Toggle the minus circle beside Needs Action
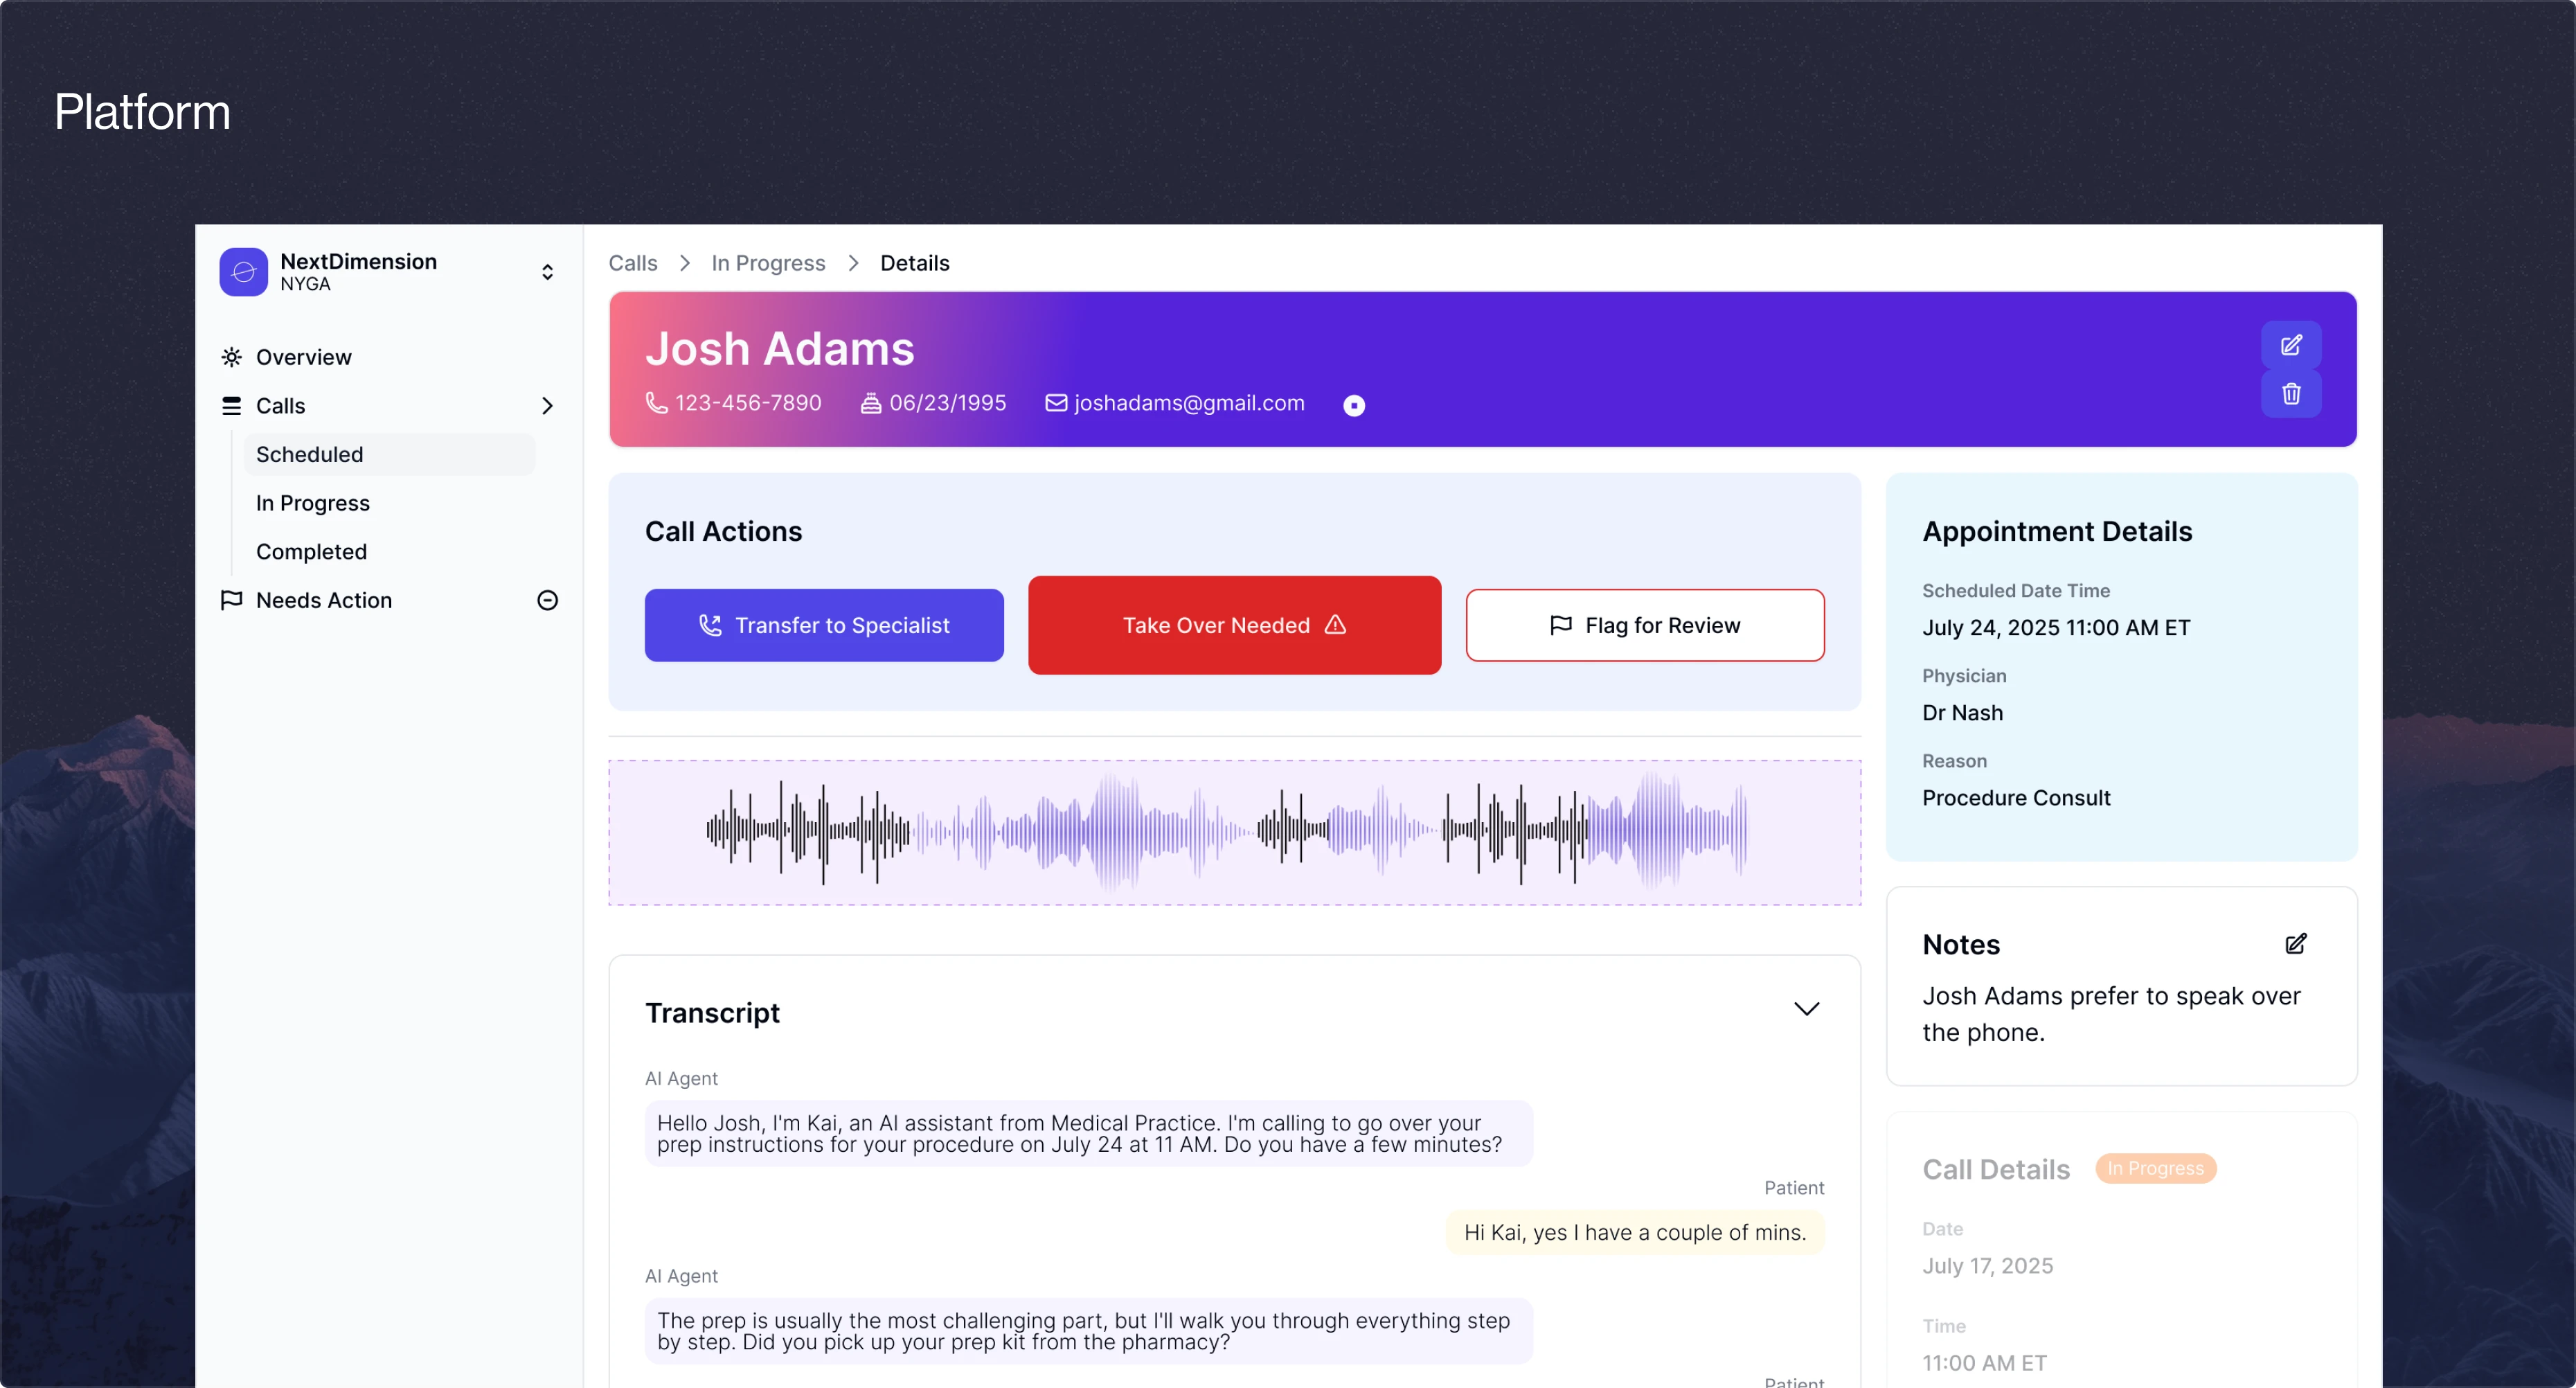 coord(547,600)
